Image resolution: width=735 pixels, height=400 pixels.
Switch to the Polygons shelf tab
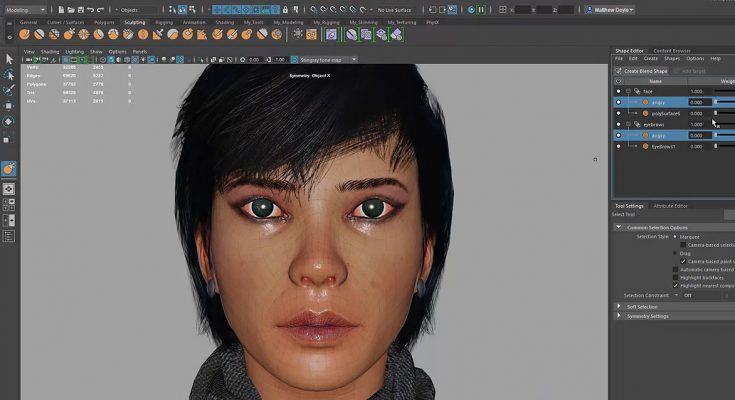pyautogui.click(x=104, y=22)
